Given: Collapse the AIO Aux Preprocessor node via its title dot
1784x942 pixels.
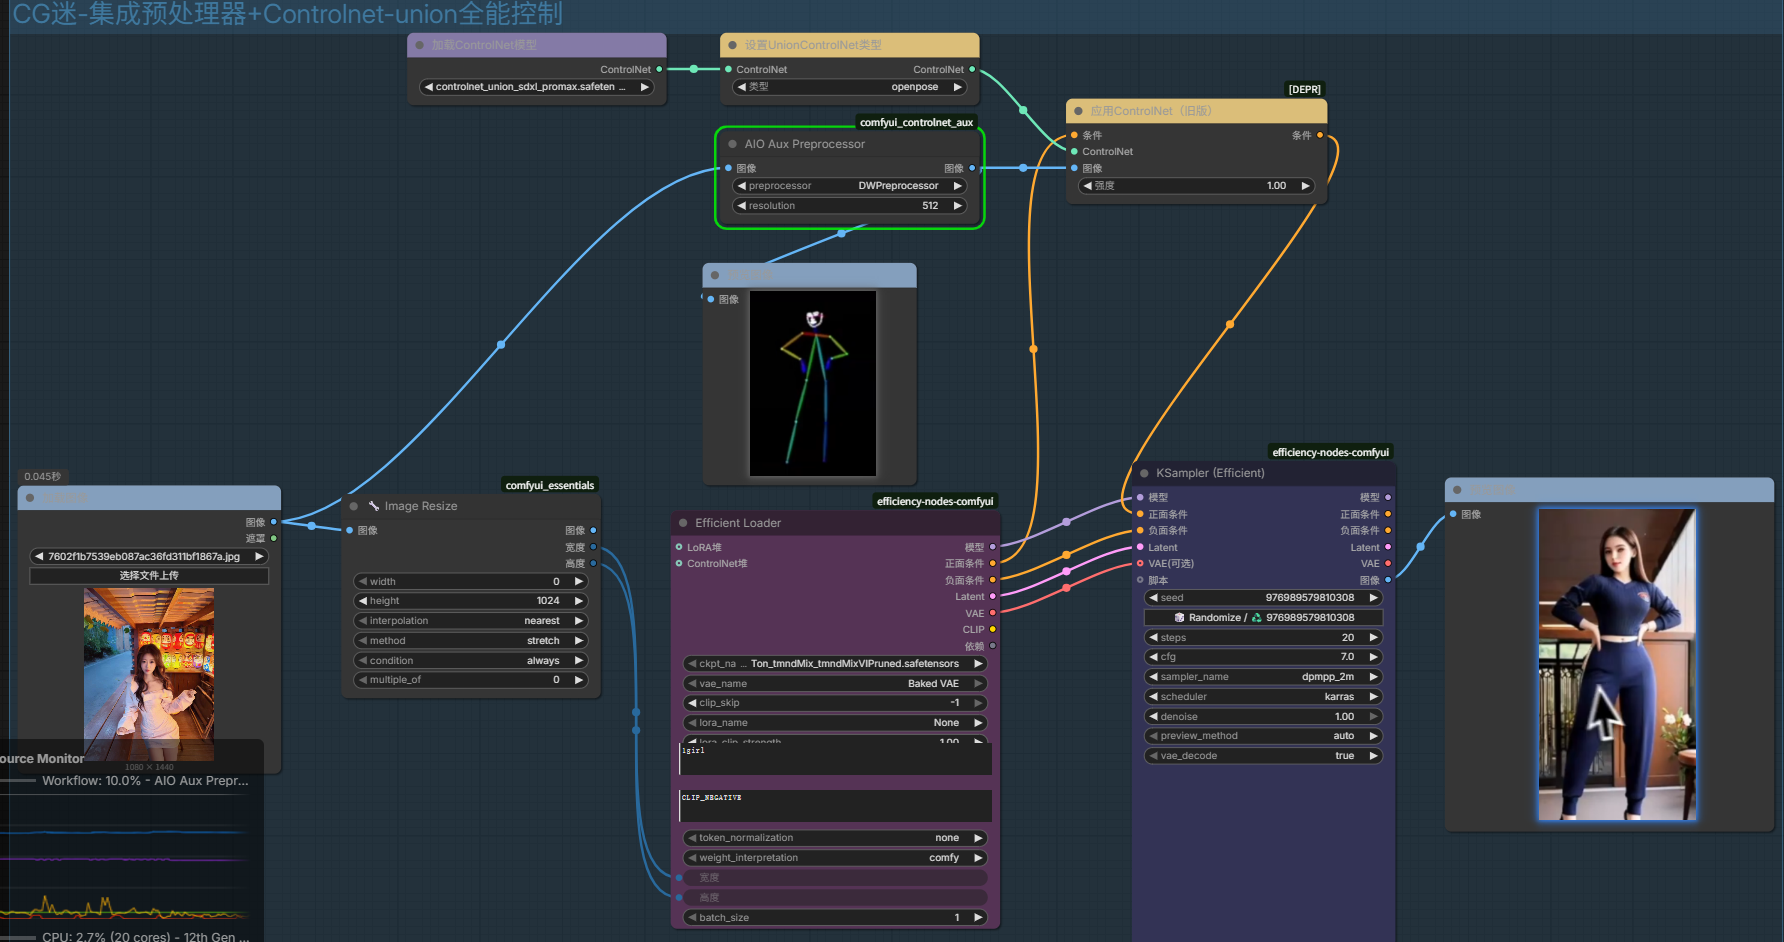Looking at the screenshot, I should point(733,144).
